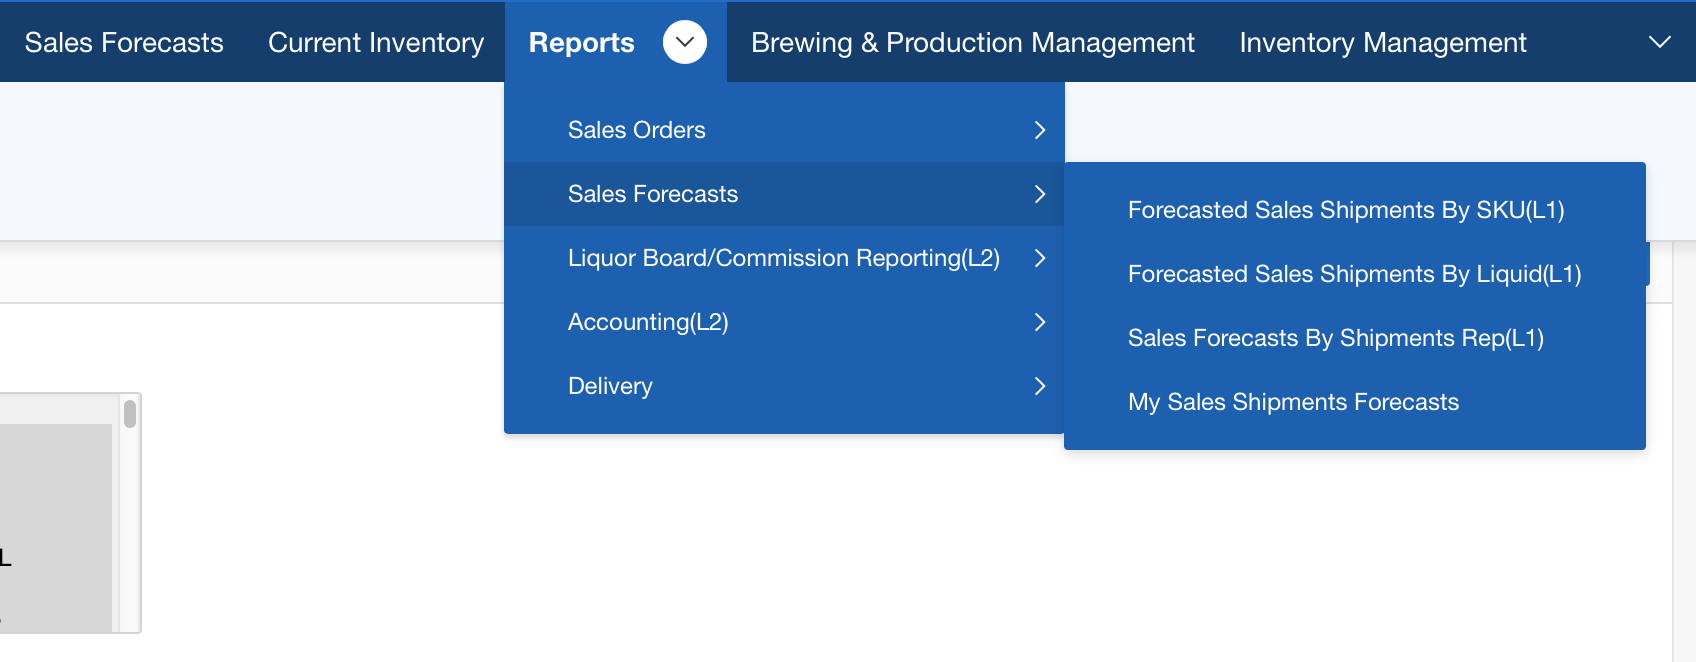The width and height of the screenshot is (1696, 662).
Task: Open Brewing & Production Management tab
Action: click(972, 42)
